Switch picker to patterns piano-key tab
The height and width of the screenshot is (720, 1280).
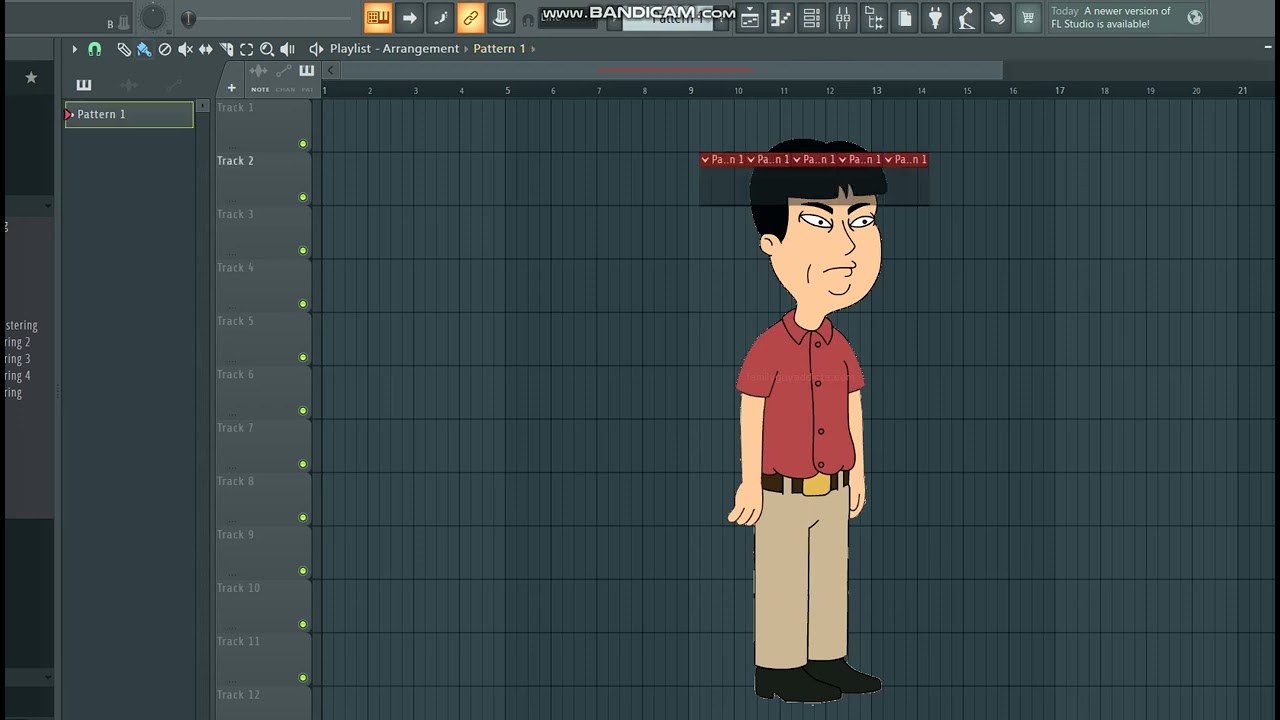(84, 84)
